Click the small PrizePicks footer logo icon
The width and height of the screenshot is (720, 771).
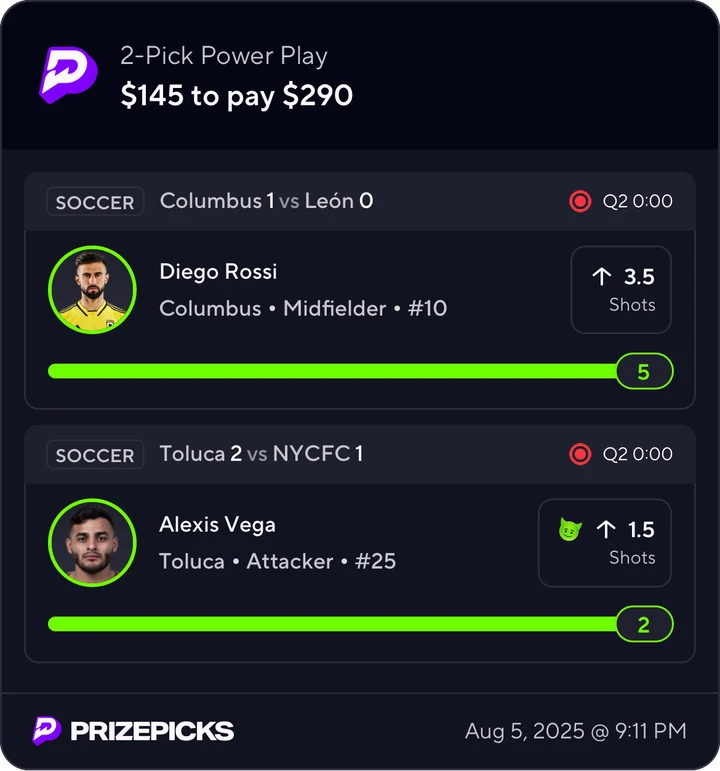coord(47,731)
